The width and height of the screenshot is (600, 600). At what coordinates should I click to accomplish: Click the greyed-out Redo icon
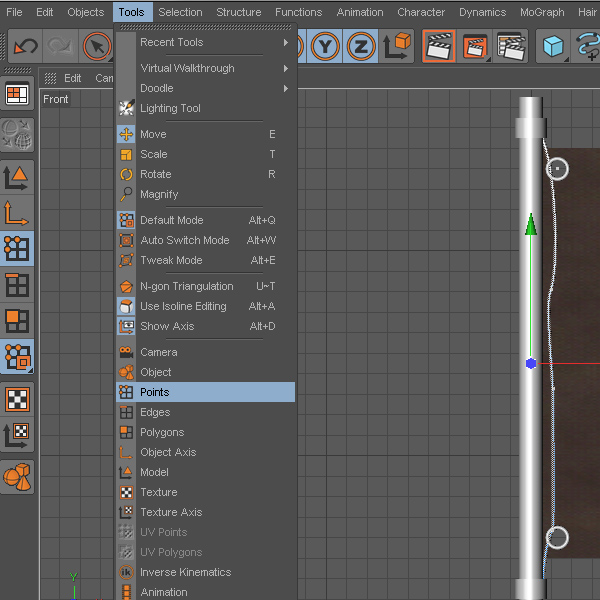click(x=60, y=47)
